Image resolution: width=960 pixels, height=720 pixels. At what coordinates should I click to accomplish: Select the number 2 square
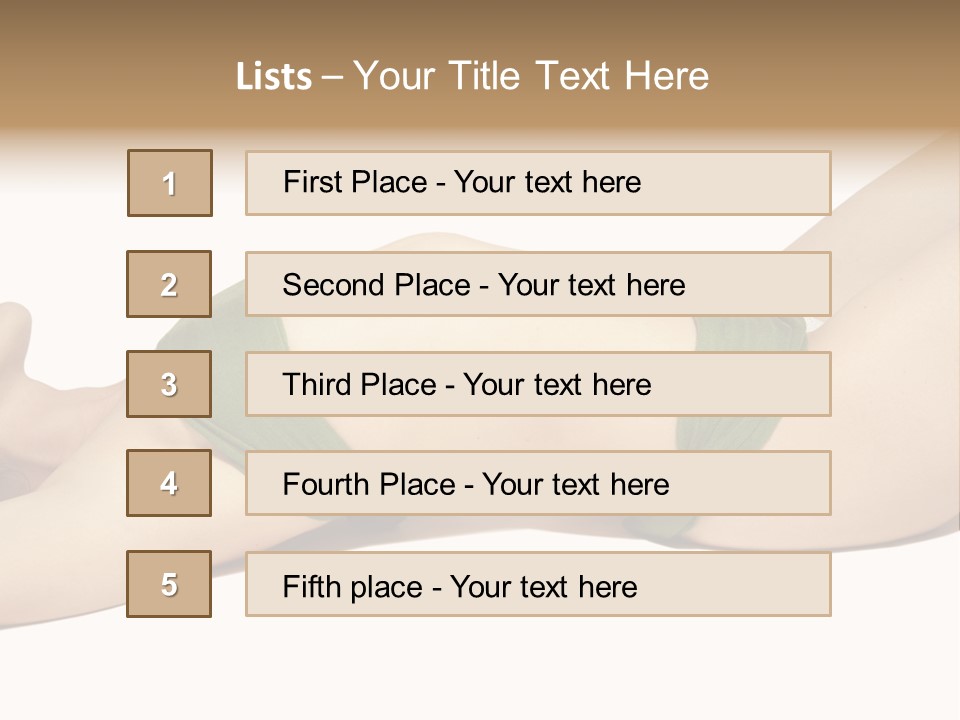[169, 284]
